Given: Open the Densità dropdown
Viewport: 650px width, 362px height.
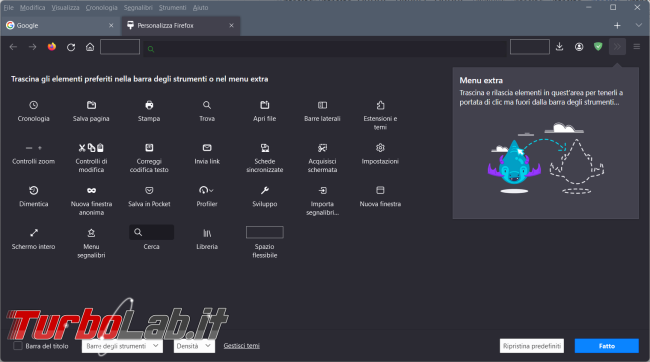Looking at the screenshot, I should pos(194,345).
